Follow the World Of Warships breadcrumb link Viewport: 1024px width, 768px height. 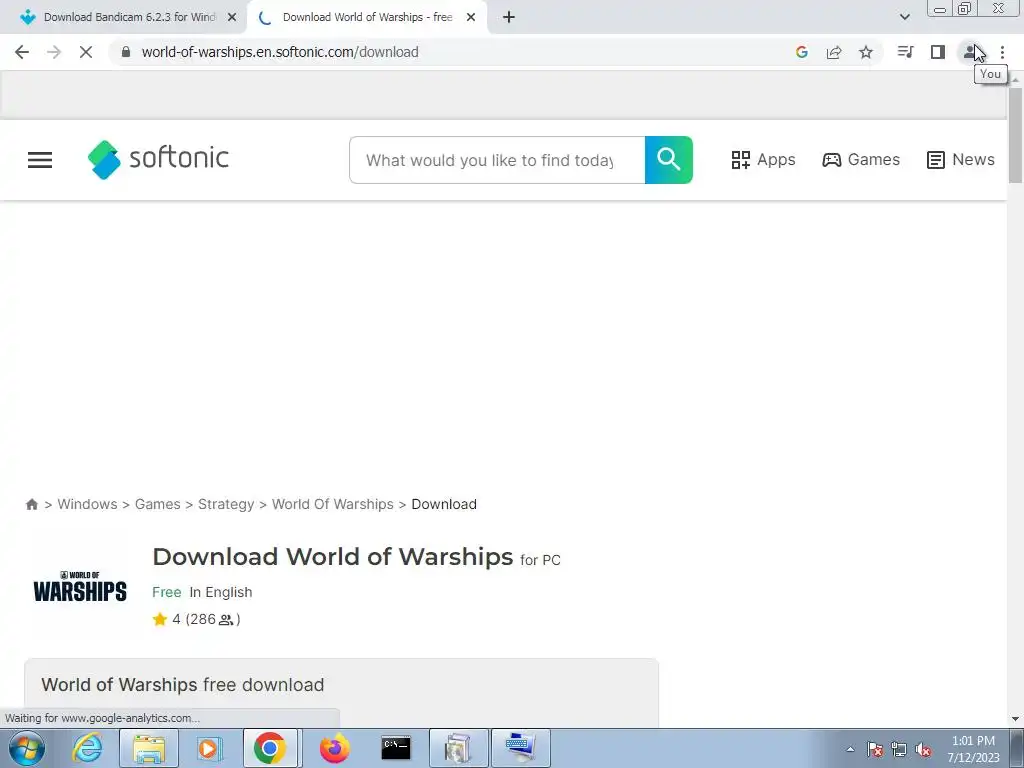332,504
